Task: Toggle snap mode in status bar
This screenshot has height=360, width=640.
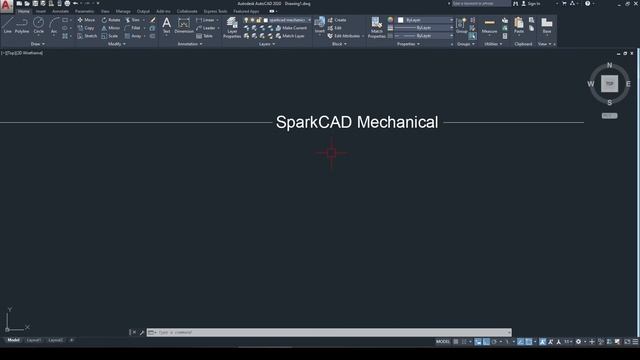Action: (464, 342)
